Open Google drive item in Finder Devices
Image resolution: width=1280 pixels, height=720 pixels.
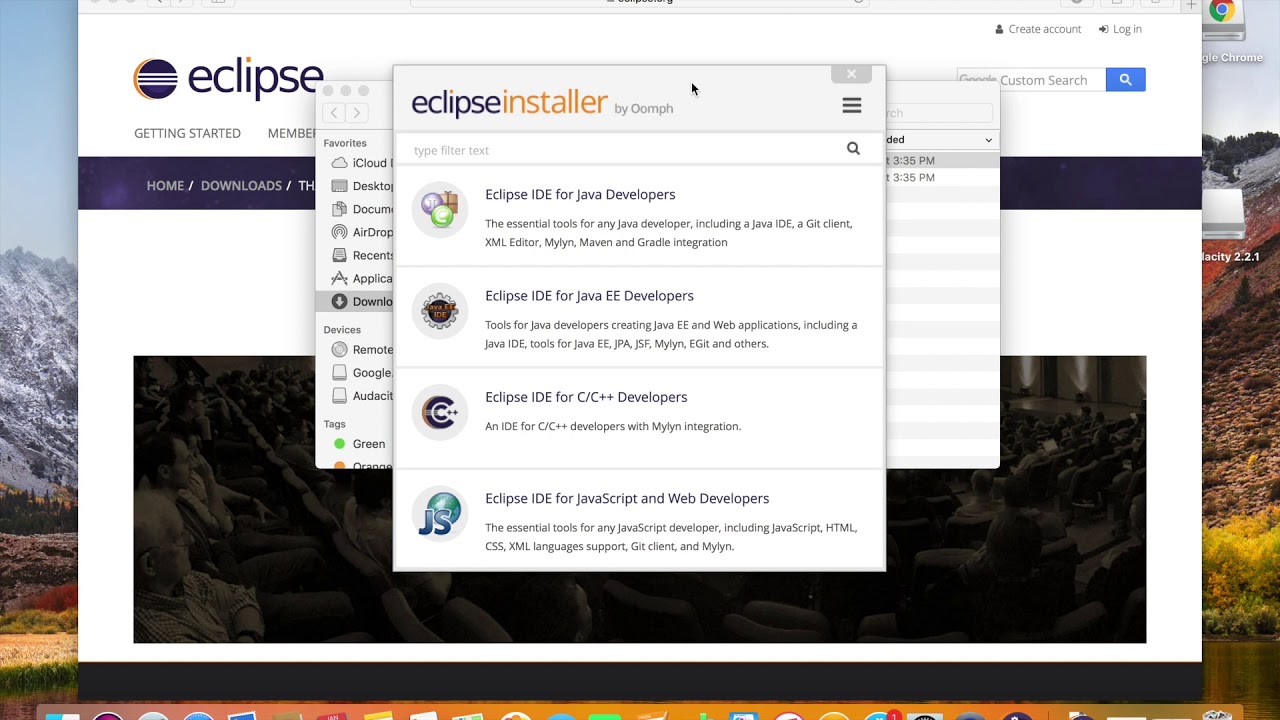click(x=361, y=373)
